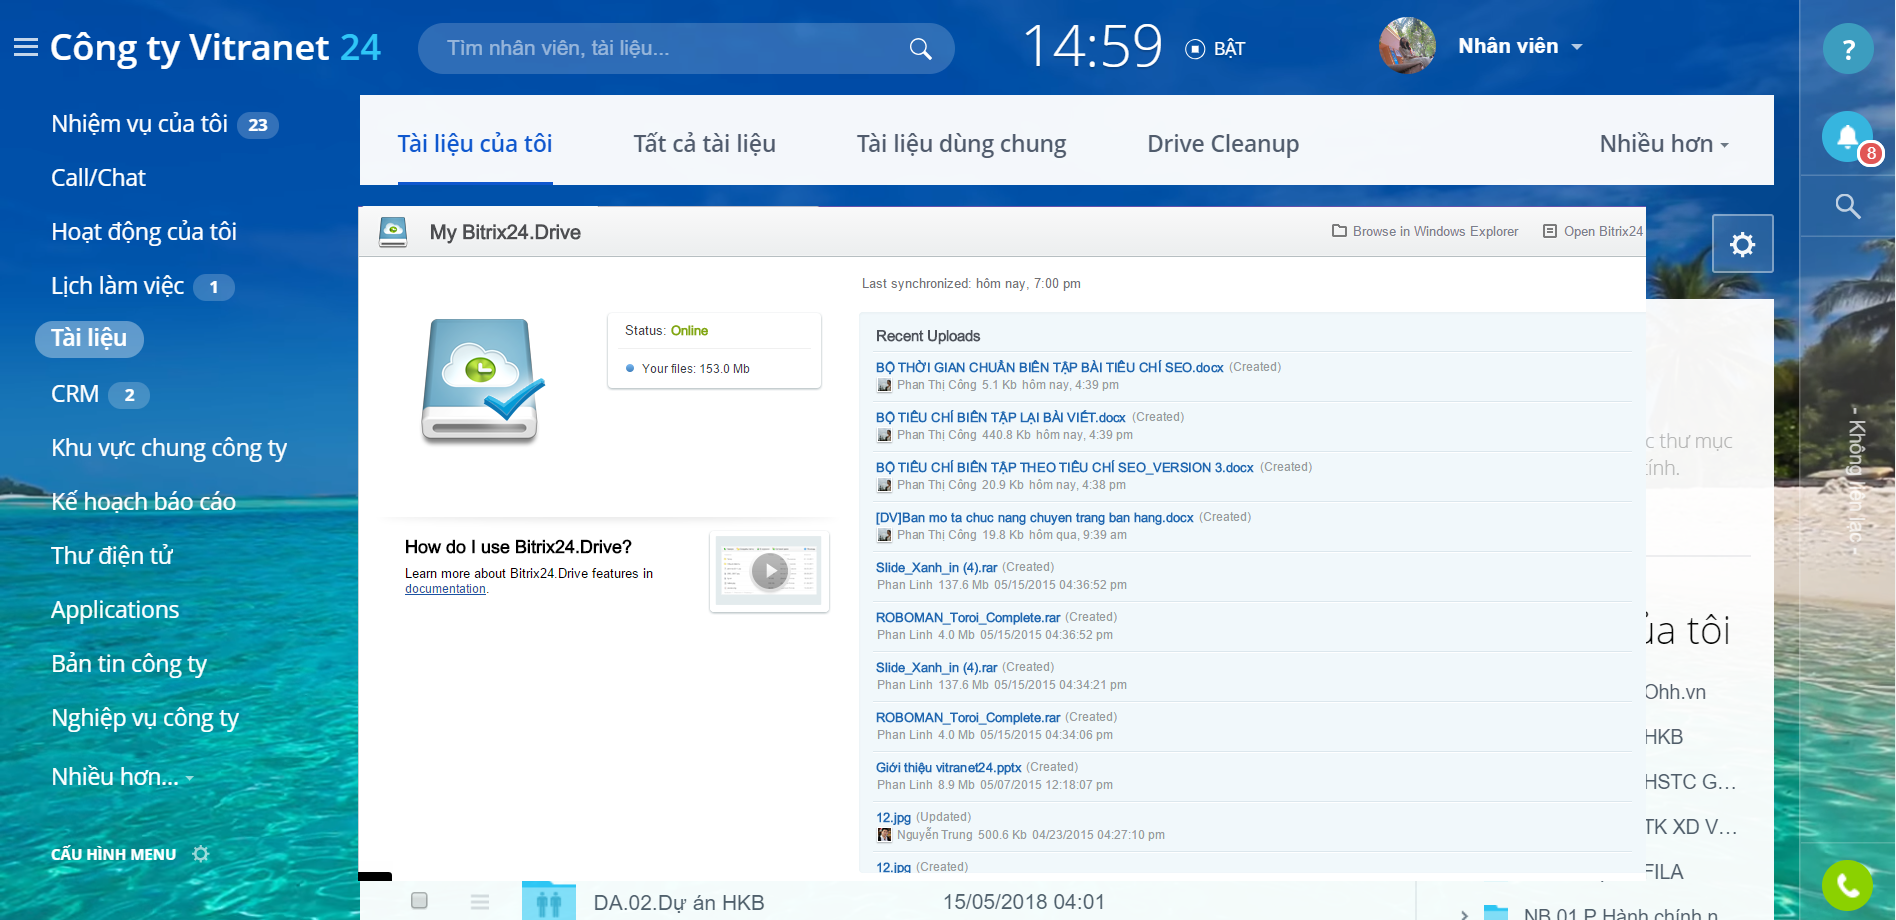Image resolution: width=1896 pixels, height=920 pixels.
Task: Click the task count badge 23
Action: pyautogui.click(x=258, y=125)
